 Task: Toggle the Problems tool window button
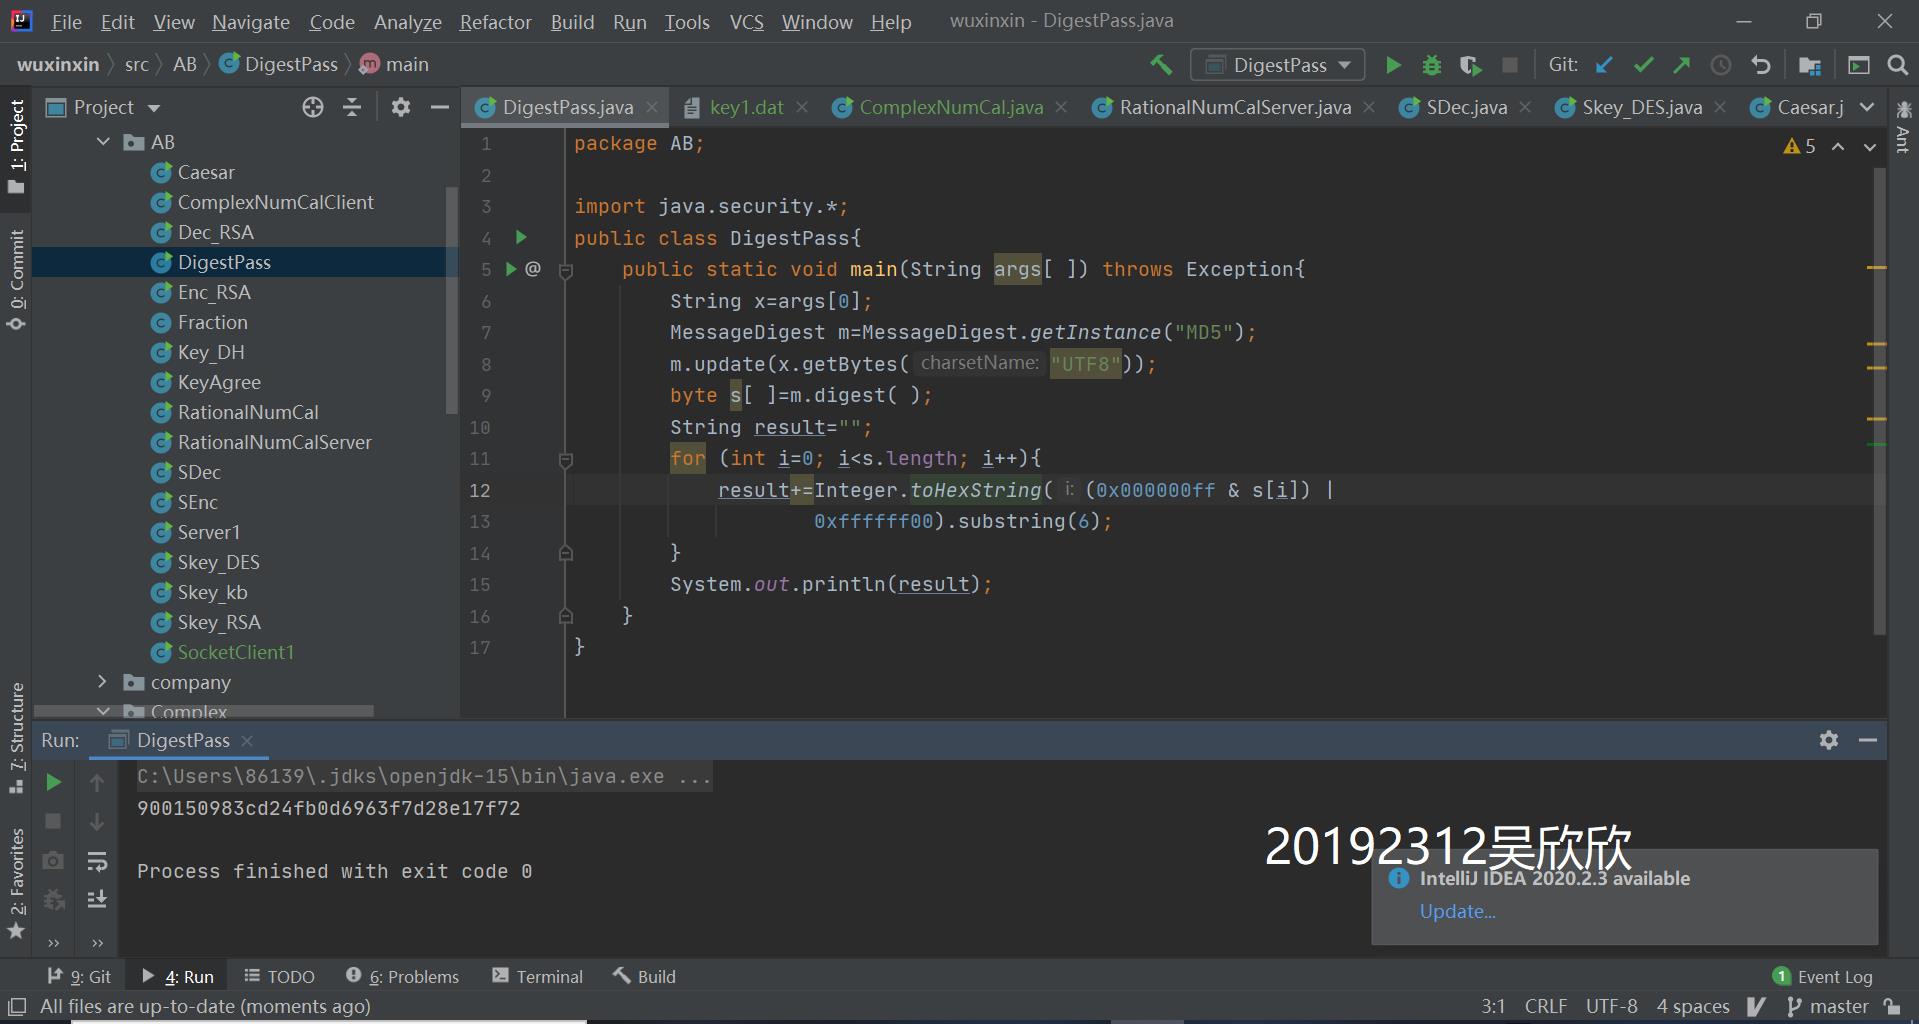(402, 976)
